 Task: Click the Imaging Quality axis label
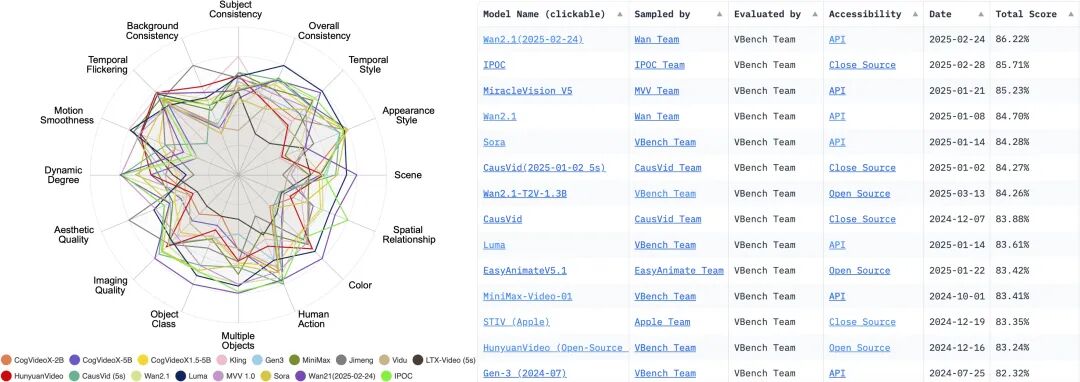[110, 286]
